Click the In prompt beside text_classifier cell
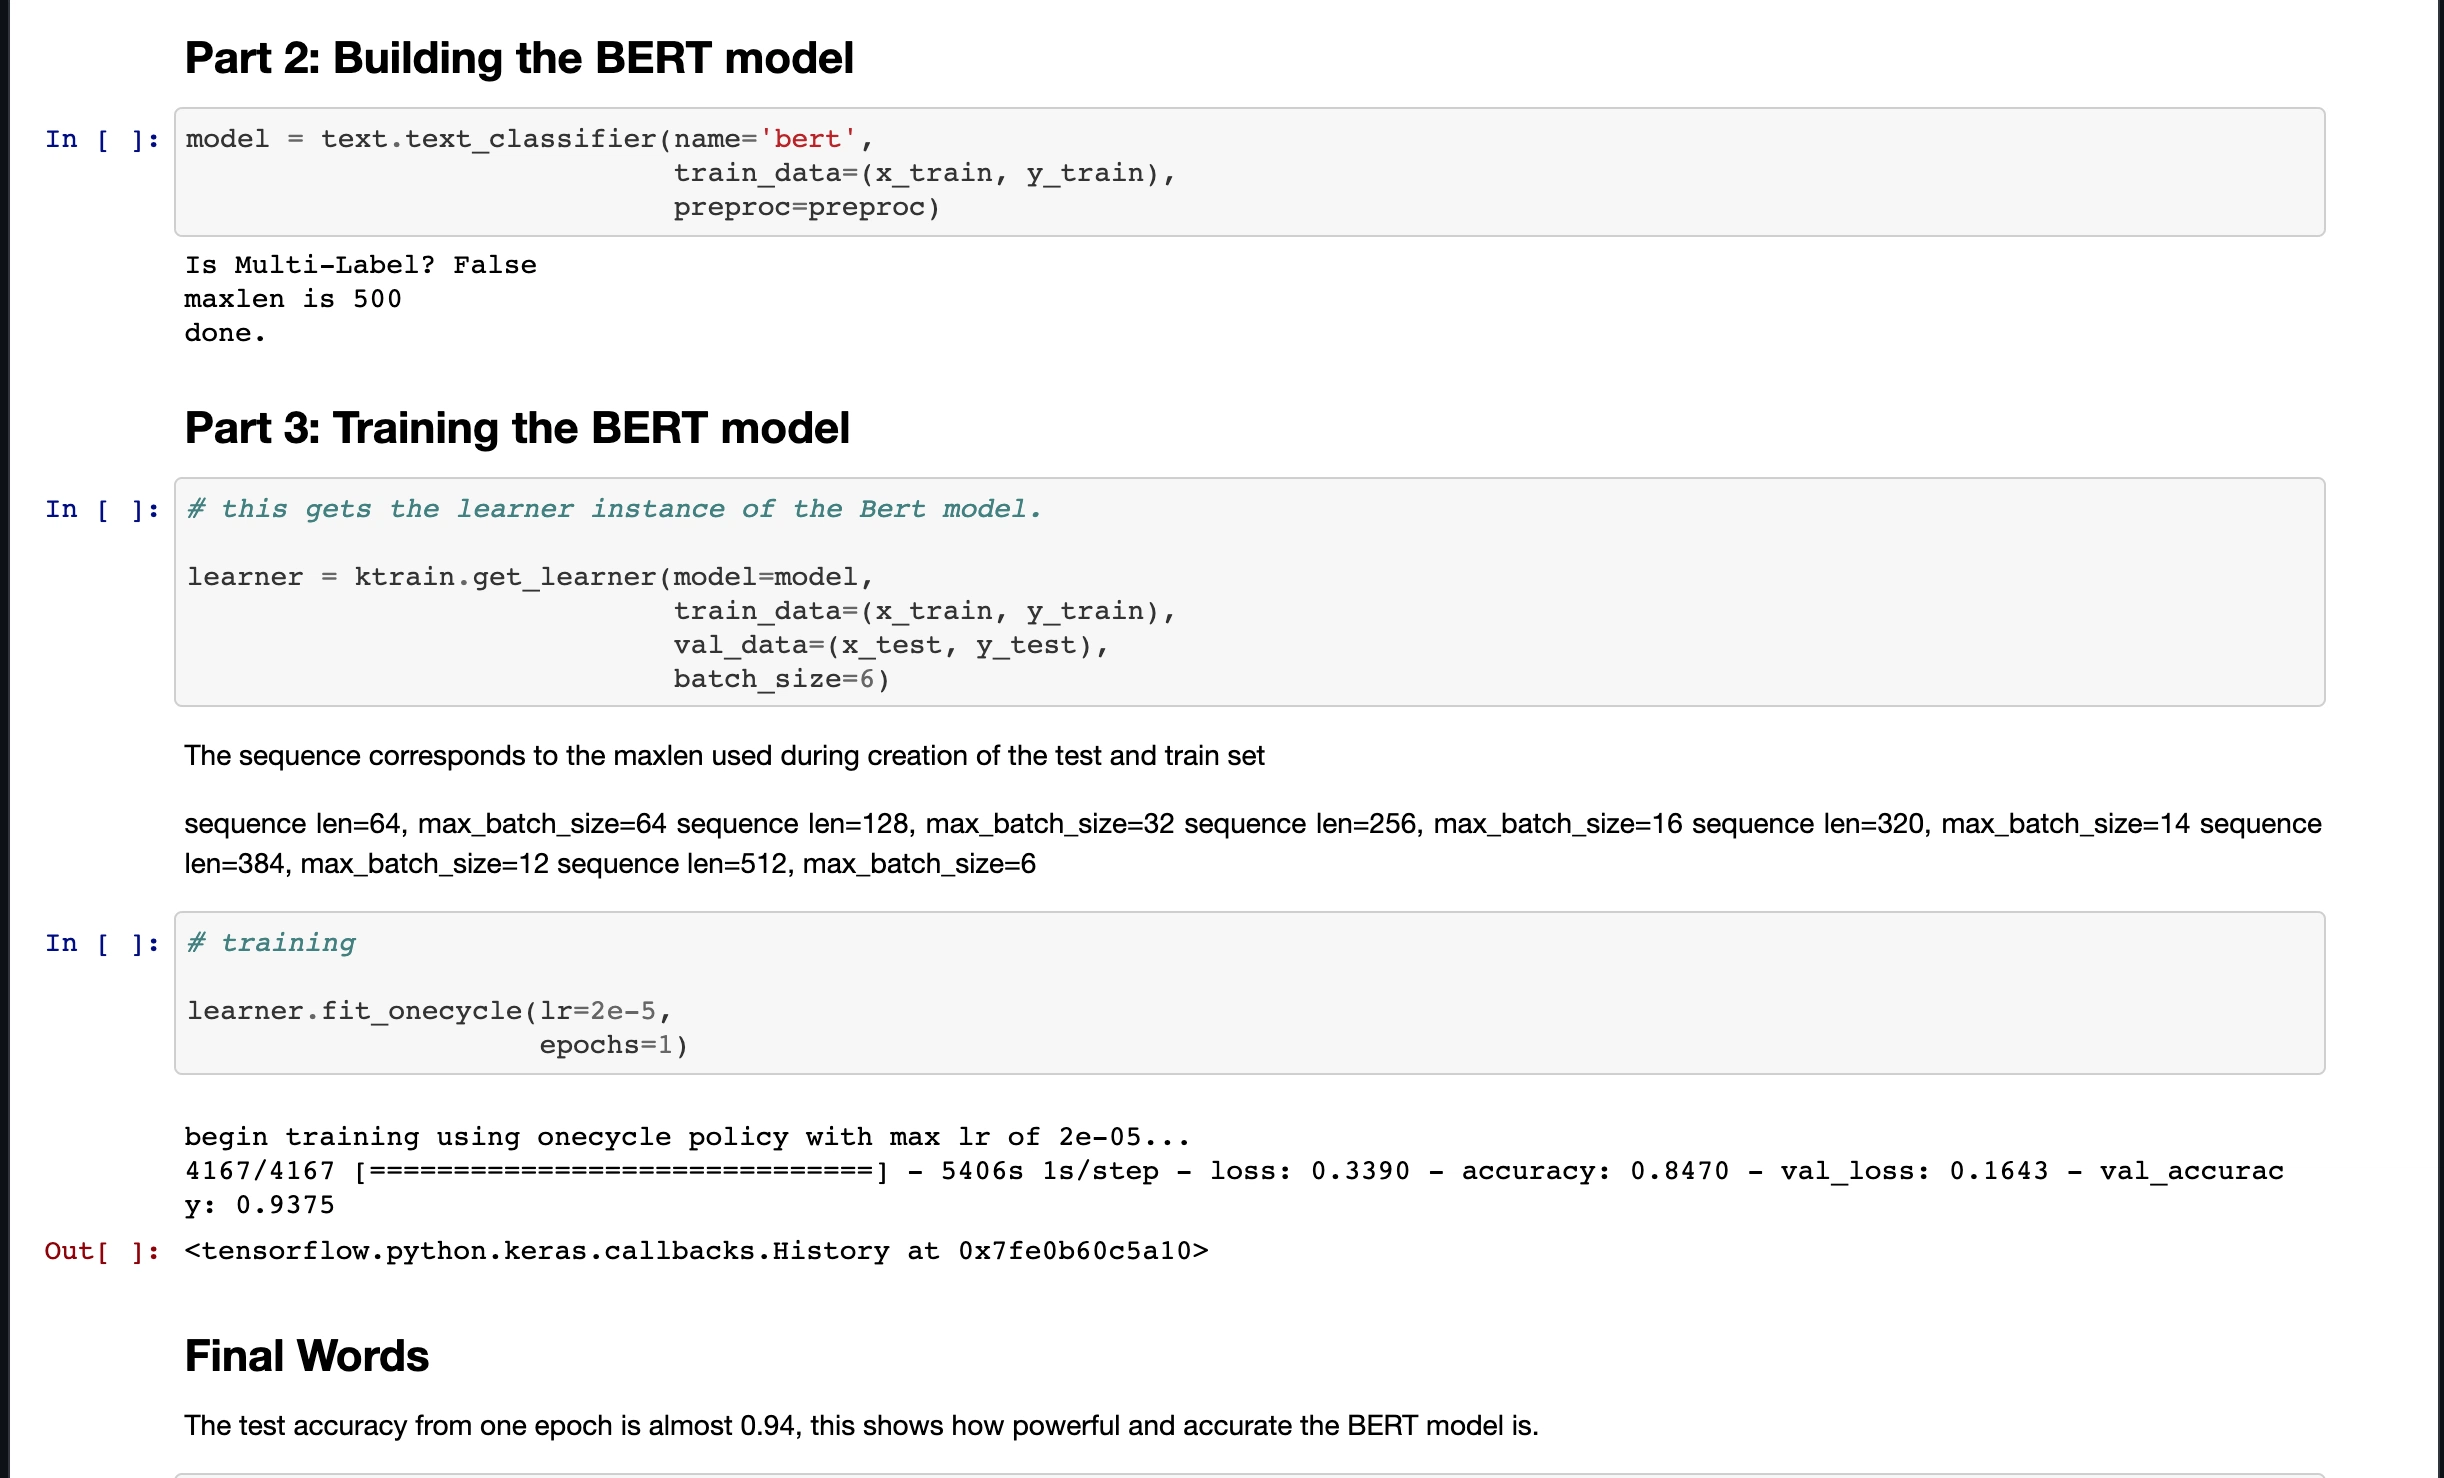This screenshot has width=2444, height=1478. (x=101, y=140)
